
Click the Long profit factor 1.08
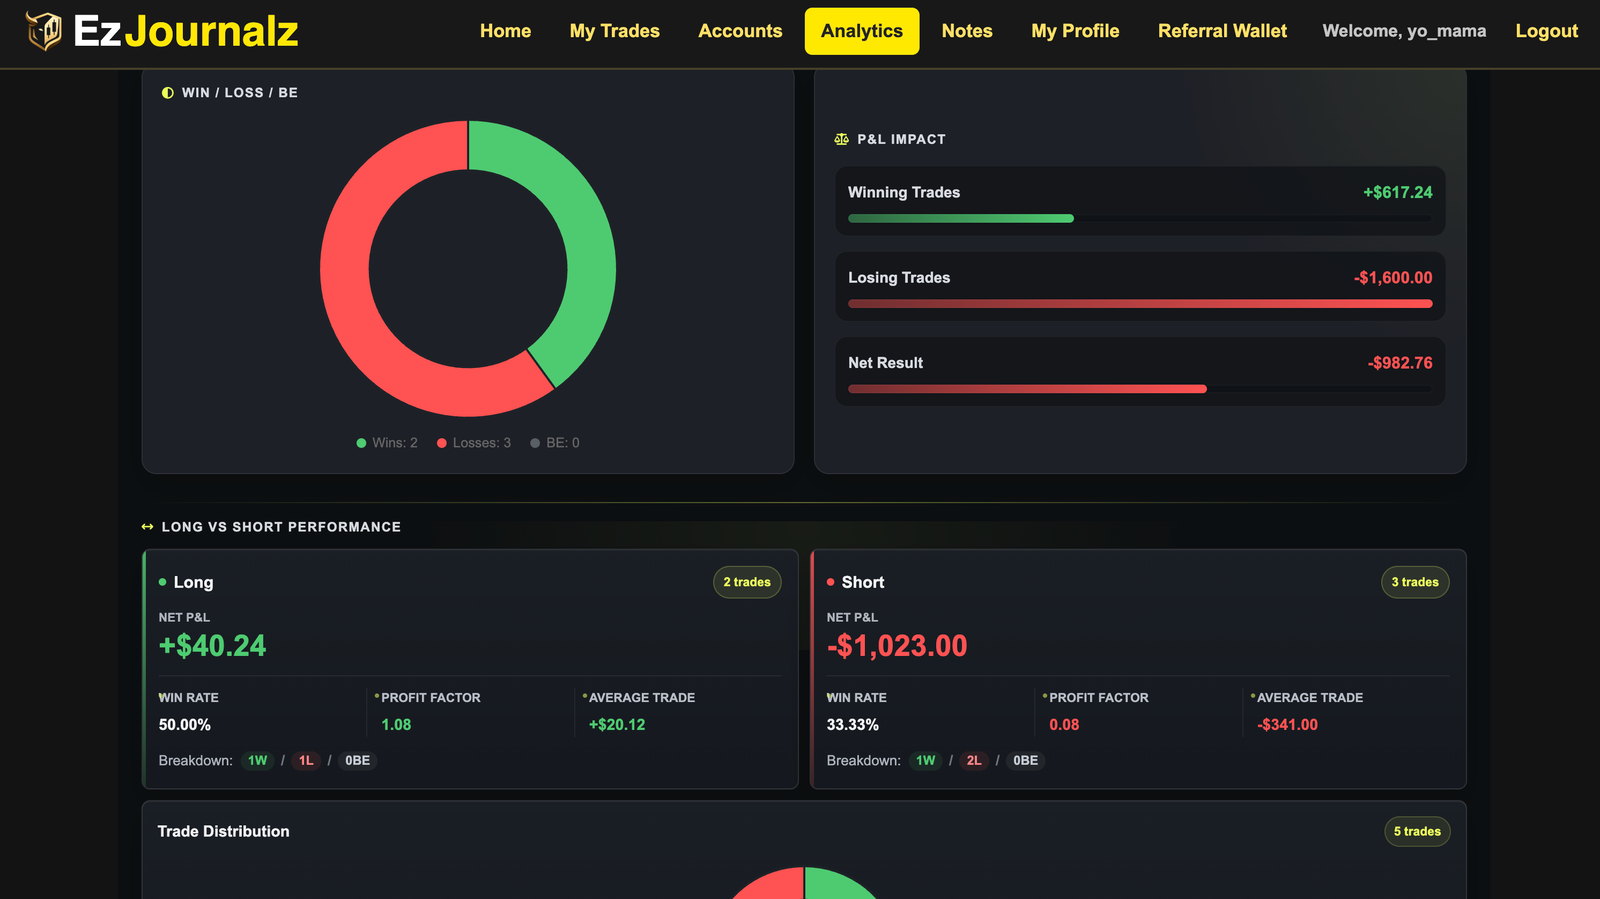(396, 725)
